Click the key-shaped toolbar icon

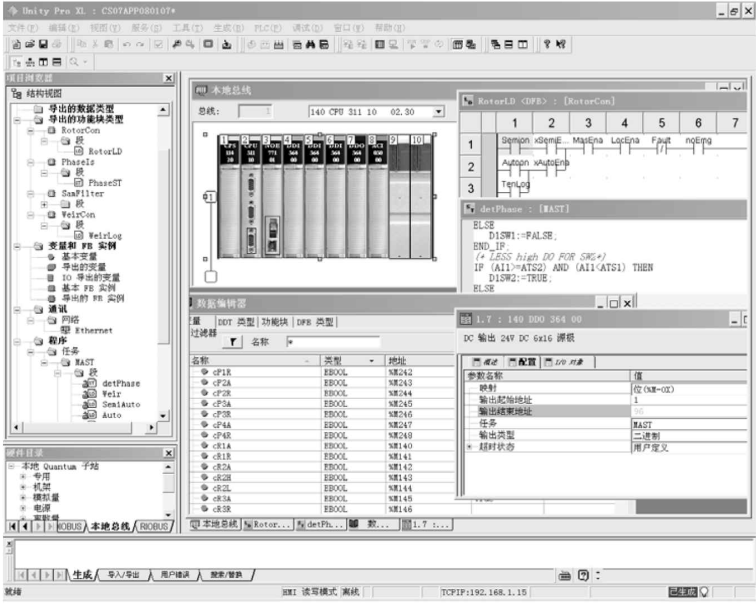click(176, 44)
